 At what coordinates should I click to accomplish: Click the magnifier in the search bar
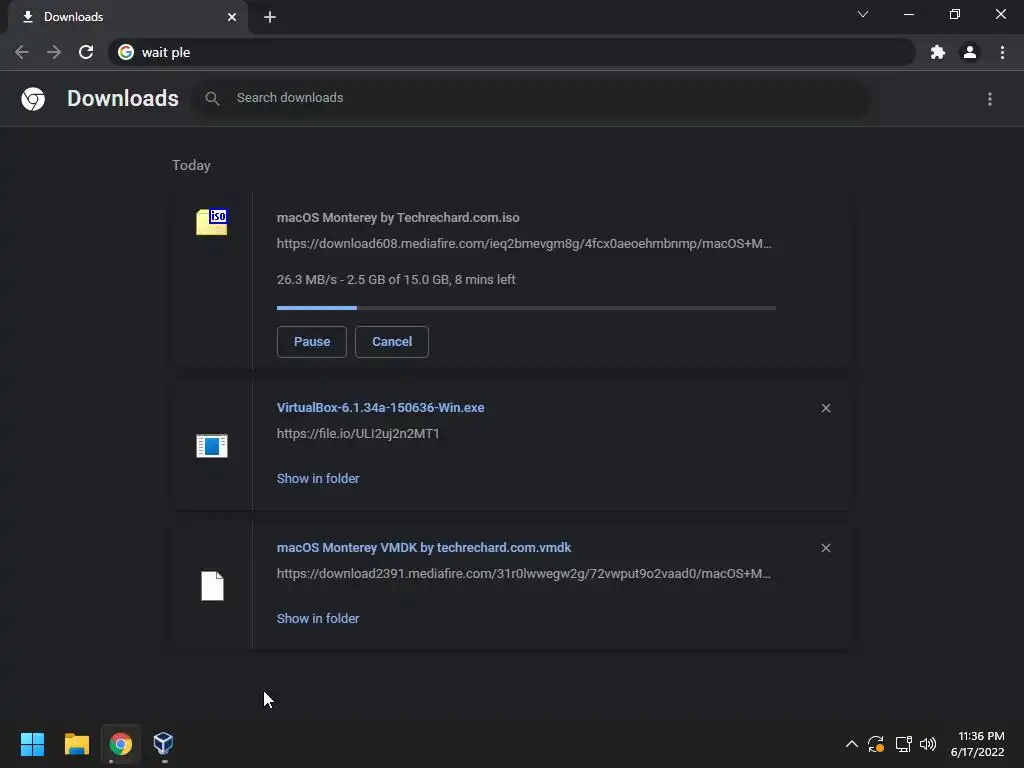click(x=212, y=99)
